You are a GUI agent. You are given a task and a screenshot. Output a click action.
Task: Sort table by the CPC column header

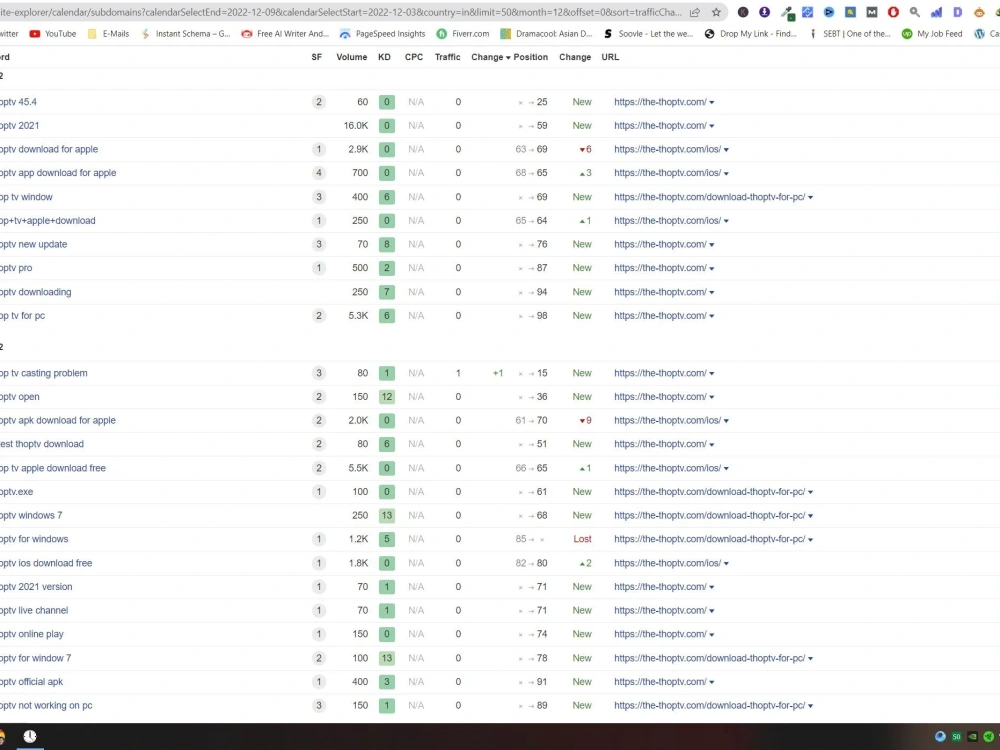click(413, 57)
